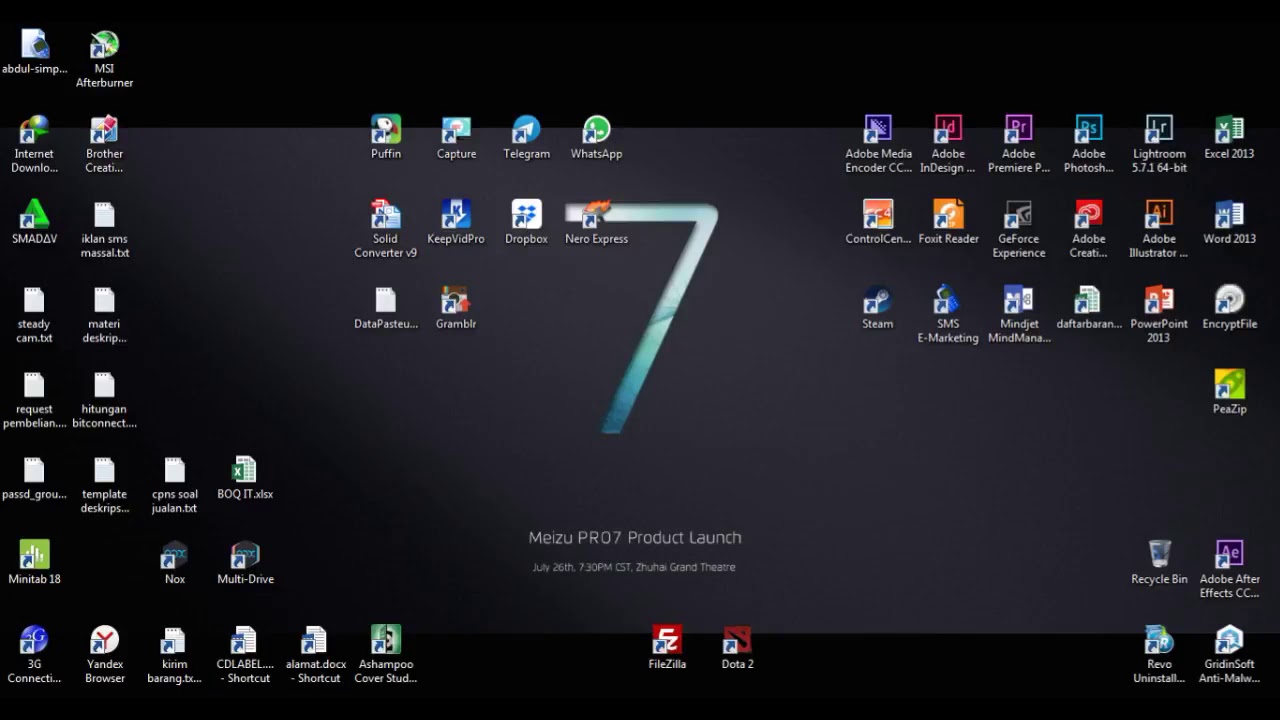Screen dimensions: 1280x720
Task: Open Foxit Reader icon
Action: [948, 215]
